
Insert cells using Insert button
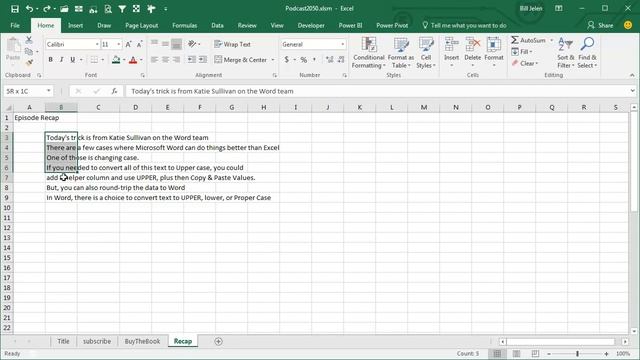(x=451, y=53)
